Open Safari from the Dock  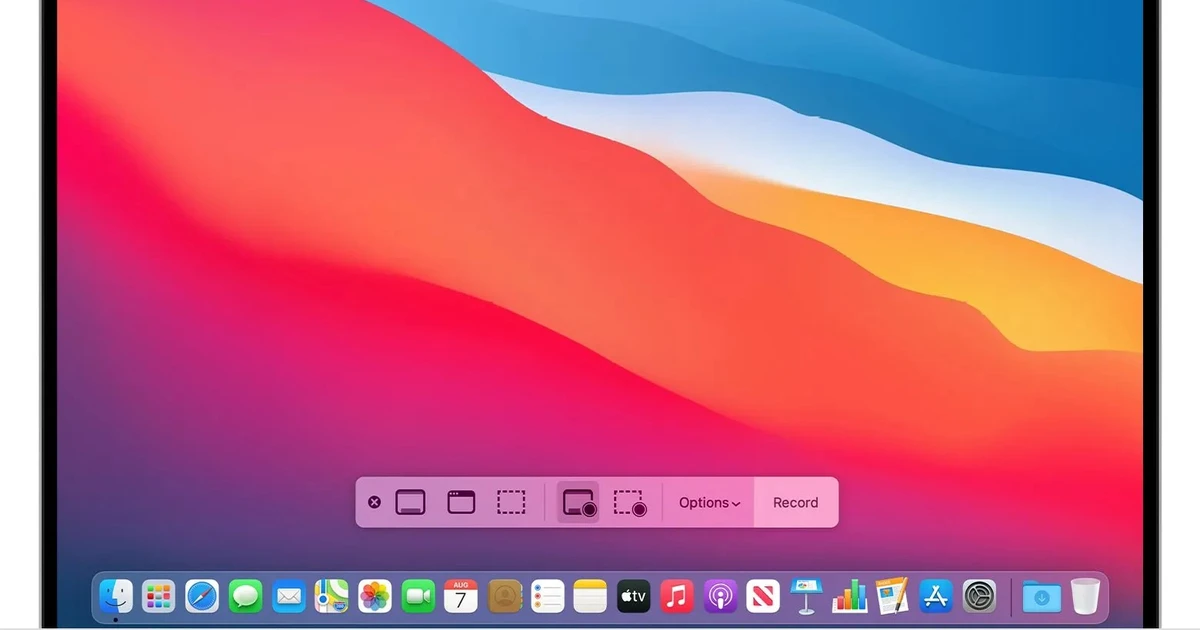pyautogui.click(x=201, y=595)
